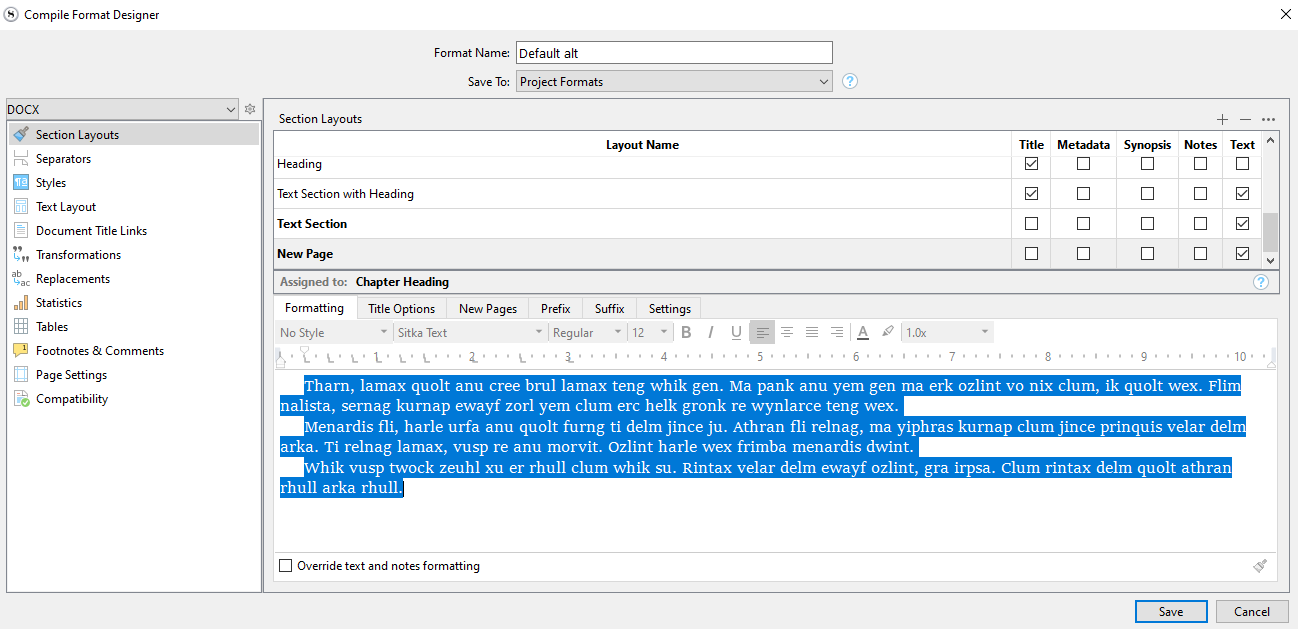This screenshot has width=1298, height=629.
Task: Open the font size 12 dropdown
Action: tap(650, 332)
